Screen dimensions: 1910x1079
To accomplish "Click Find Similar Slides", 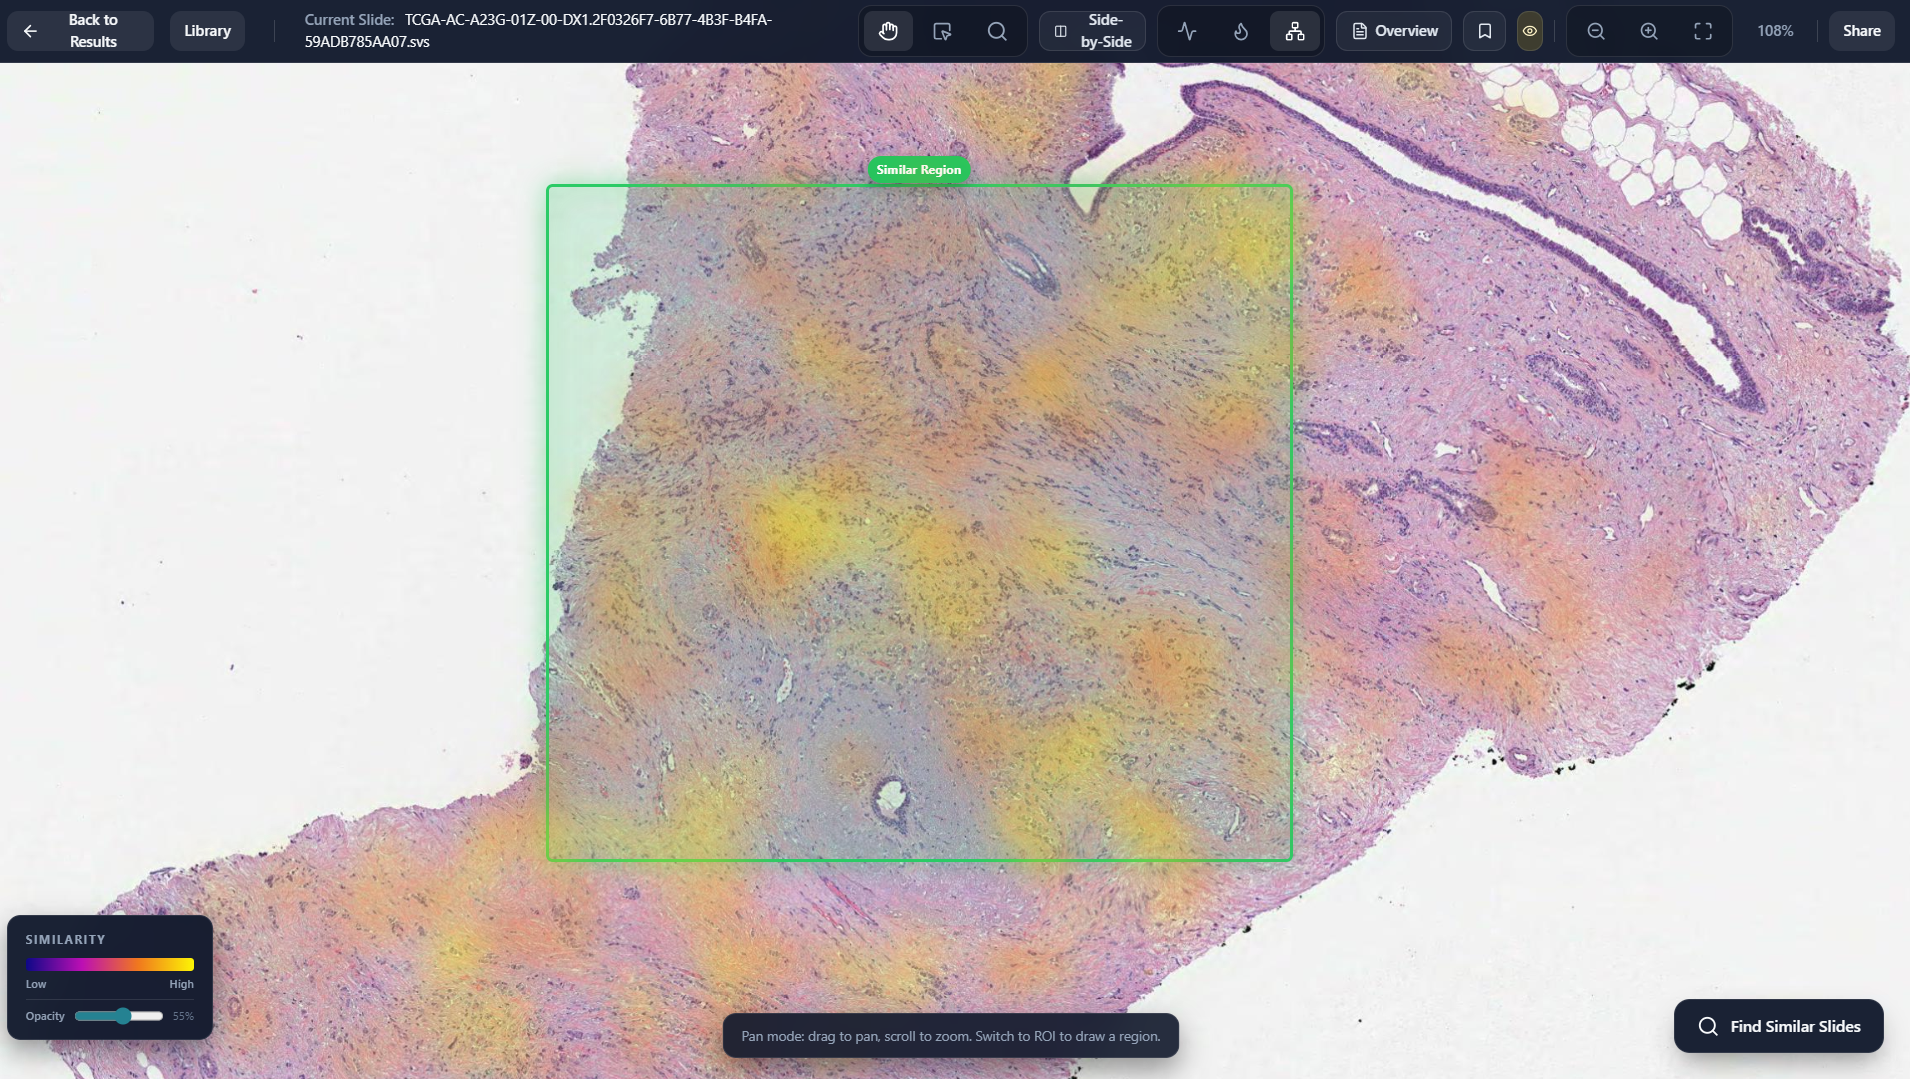I will (x=1778, y=1026).
